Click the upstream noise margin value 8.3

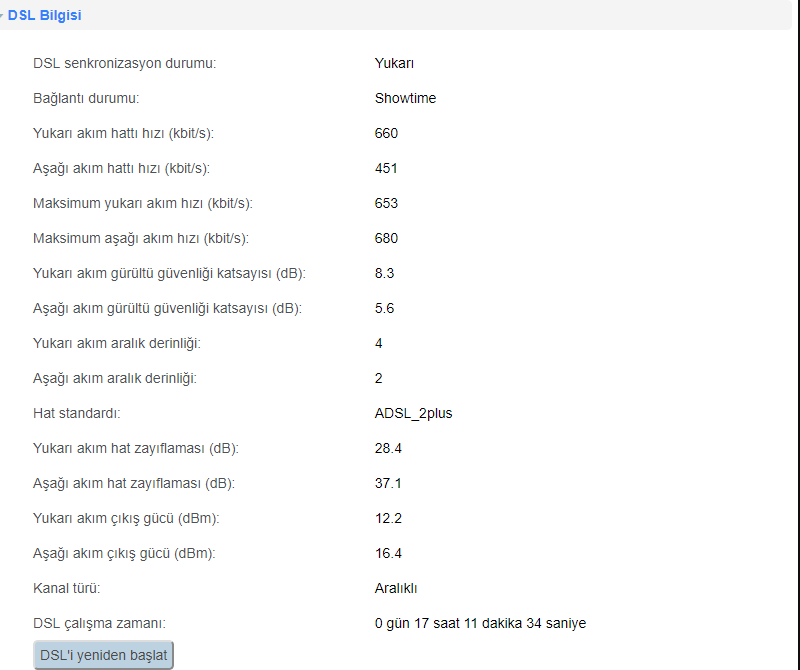(384, 273)
